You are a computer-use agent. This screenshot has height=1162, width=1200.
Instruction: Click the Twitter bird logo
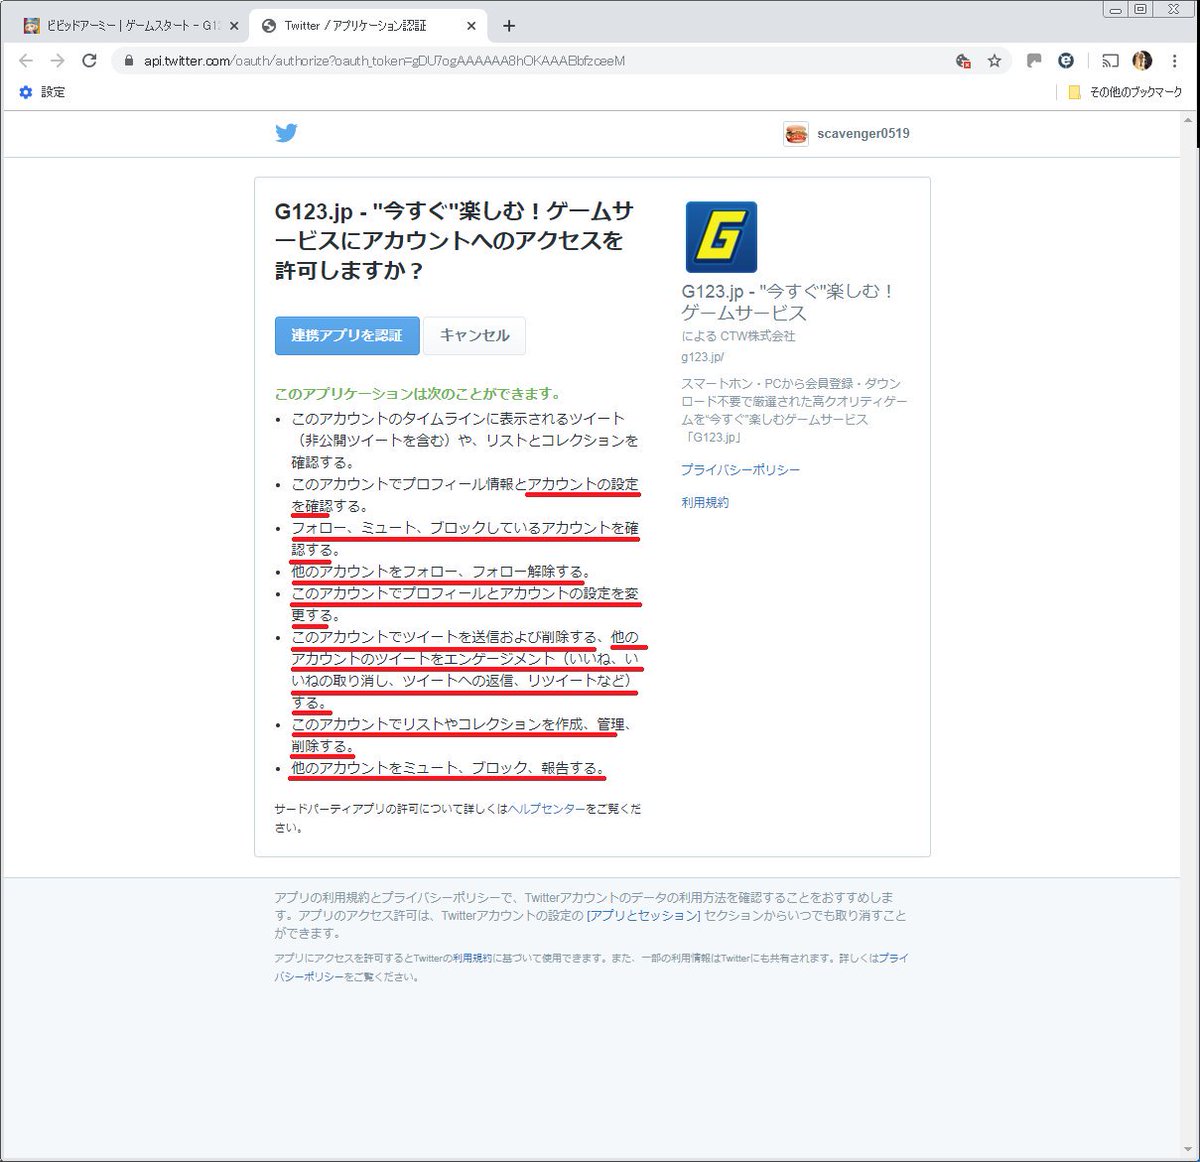pyautogui.click(x=286, y=133)
